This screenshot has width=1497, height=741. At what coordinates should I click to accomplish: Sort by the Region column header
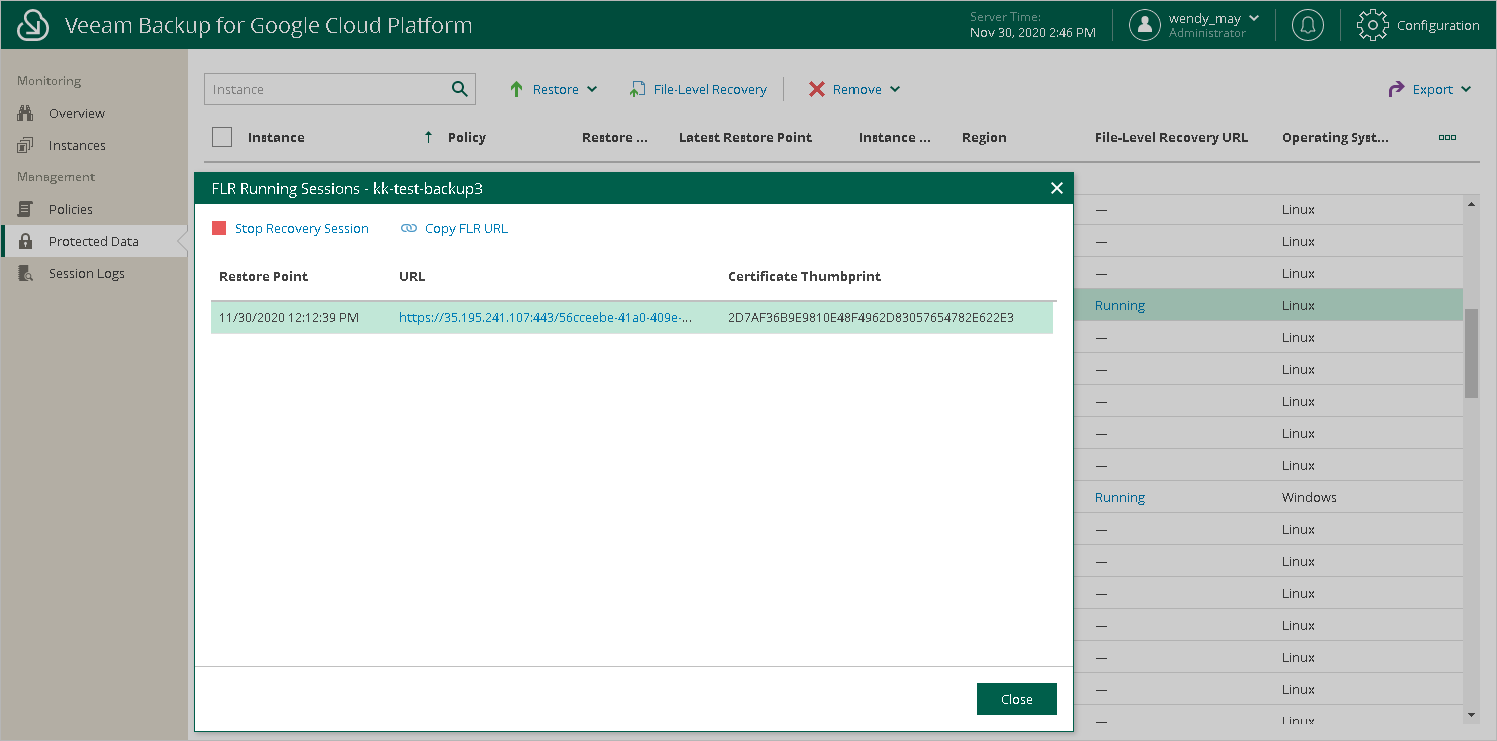pos(984,137)
